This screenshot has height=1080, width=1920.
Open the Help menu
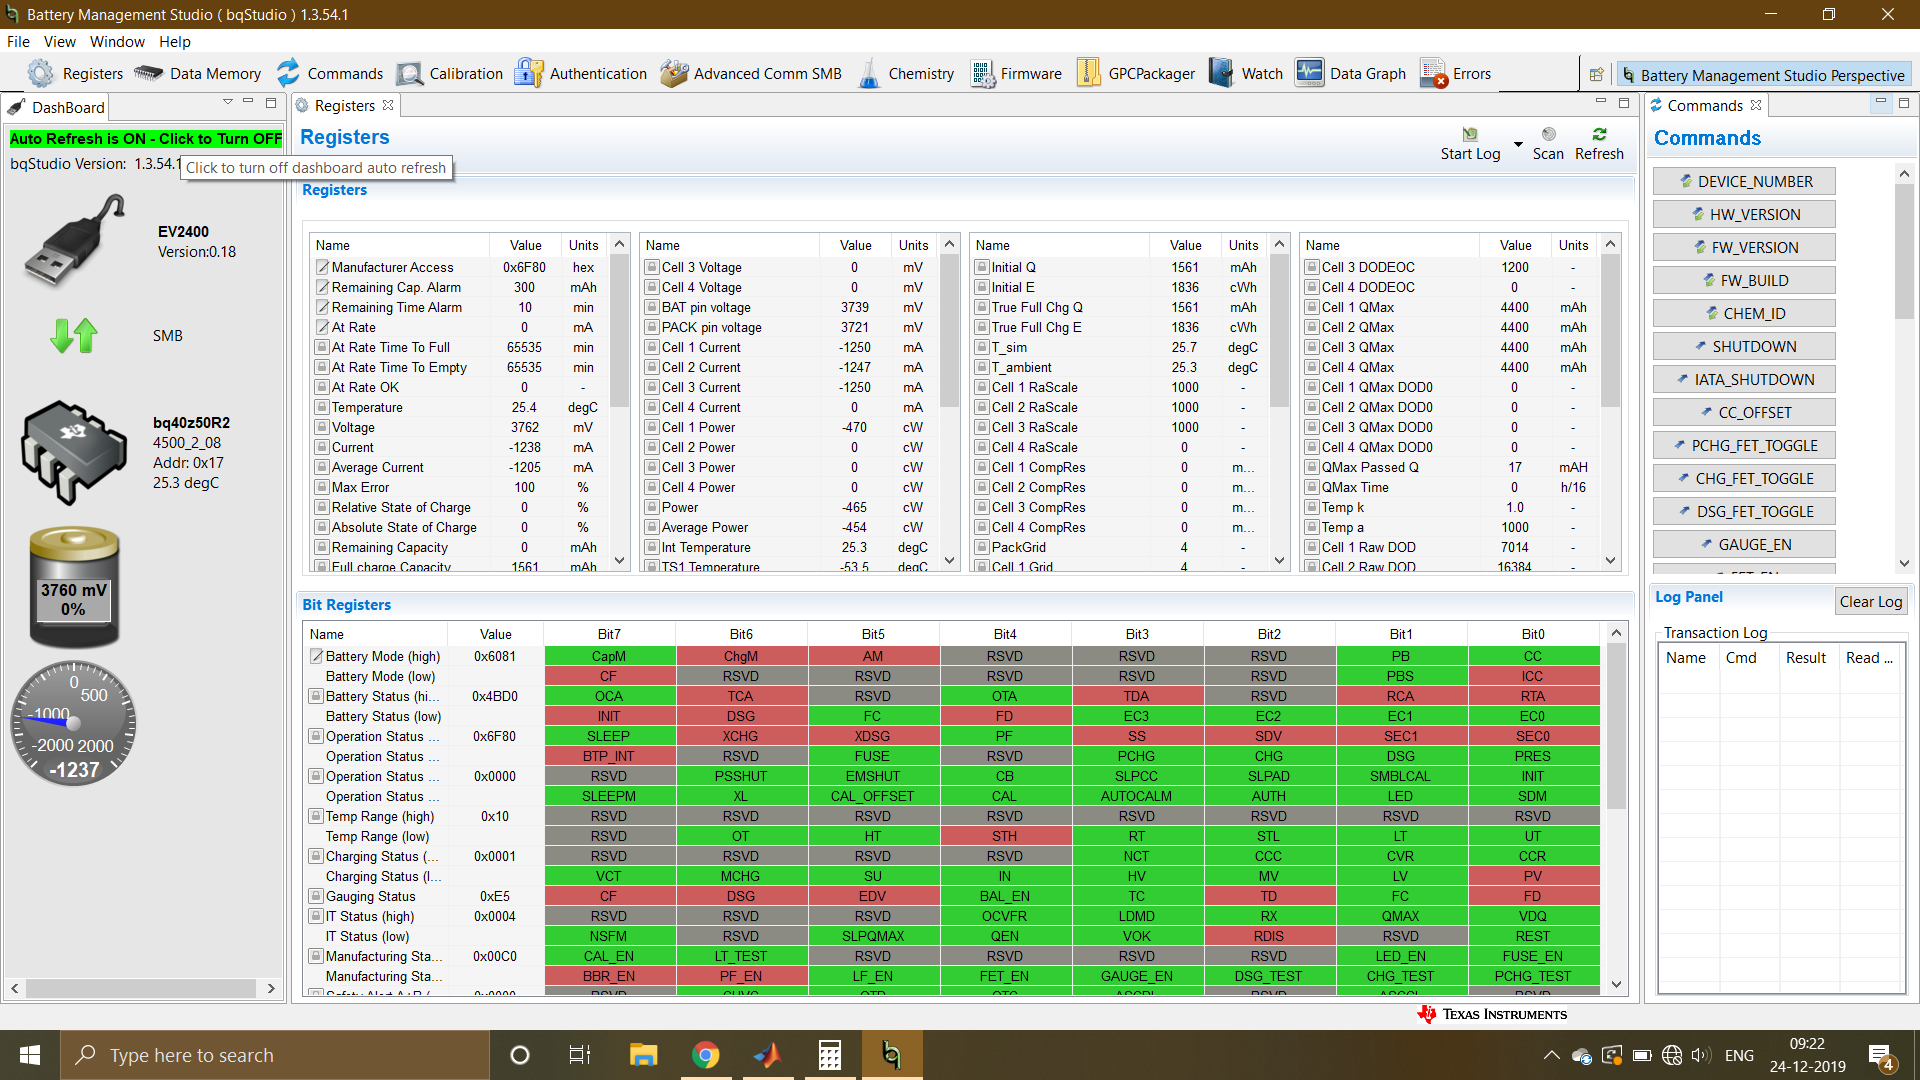(174, 41)
